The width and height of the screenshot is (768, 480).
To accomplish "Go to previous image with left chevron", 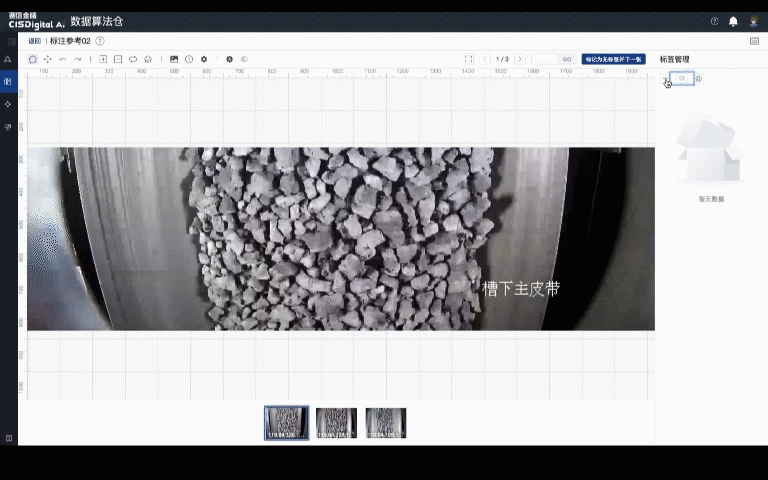I will [486, 59].
